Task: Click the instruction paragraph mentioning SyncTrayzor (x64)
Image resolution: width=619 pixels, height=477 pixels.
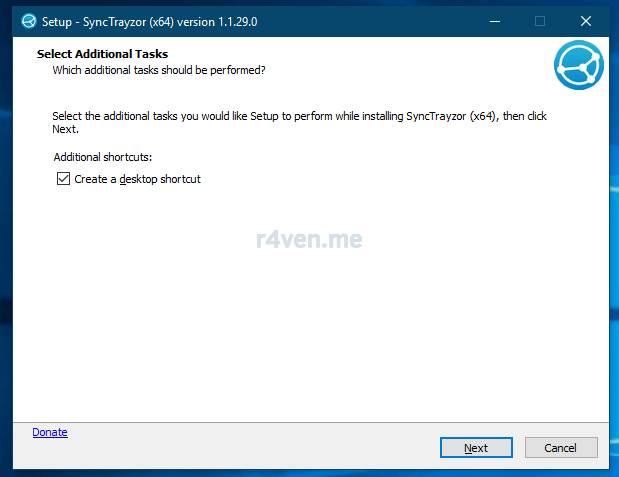Action: point(298,123)
